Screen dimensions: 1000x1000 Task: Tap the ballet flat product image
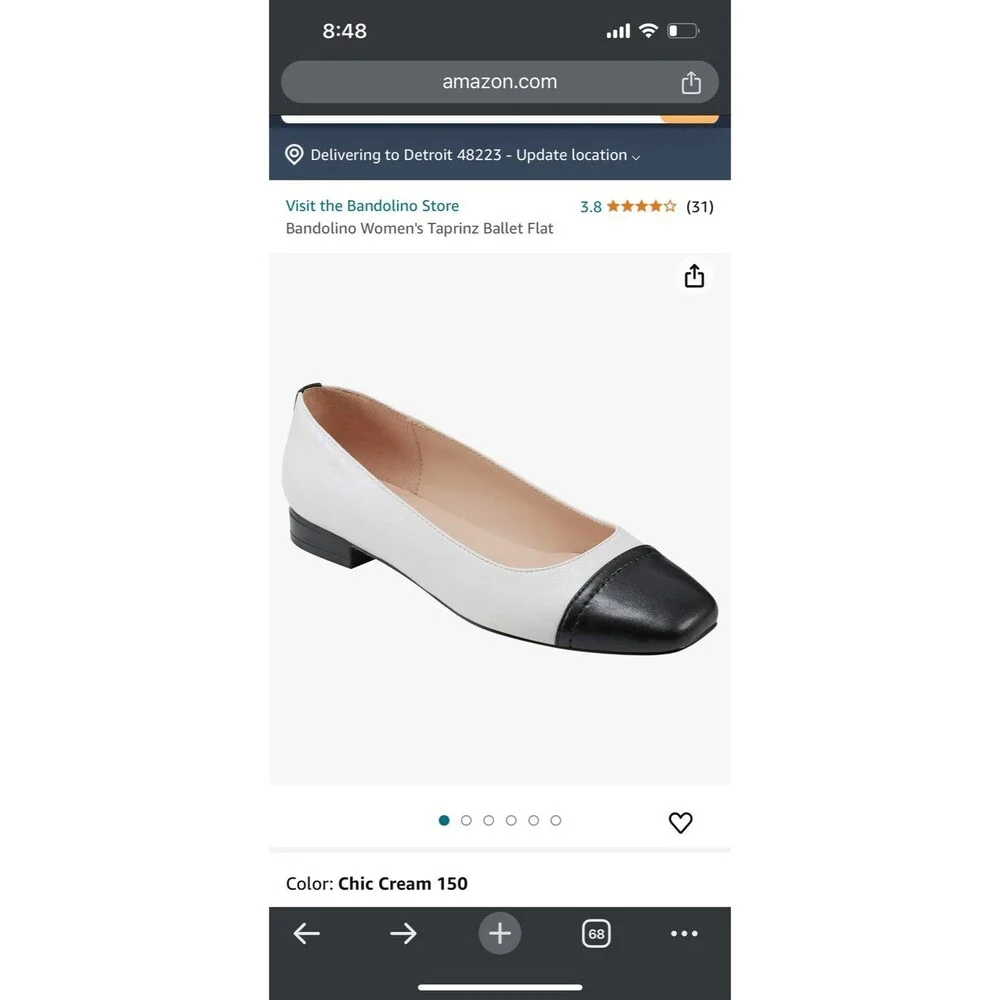tap(500, 518)
